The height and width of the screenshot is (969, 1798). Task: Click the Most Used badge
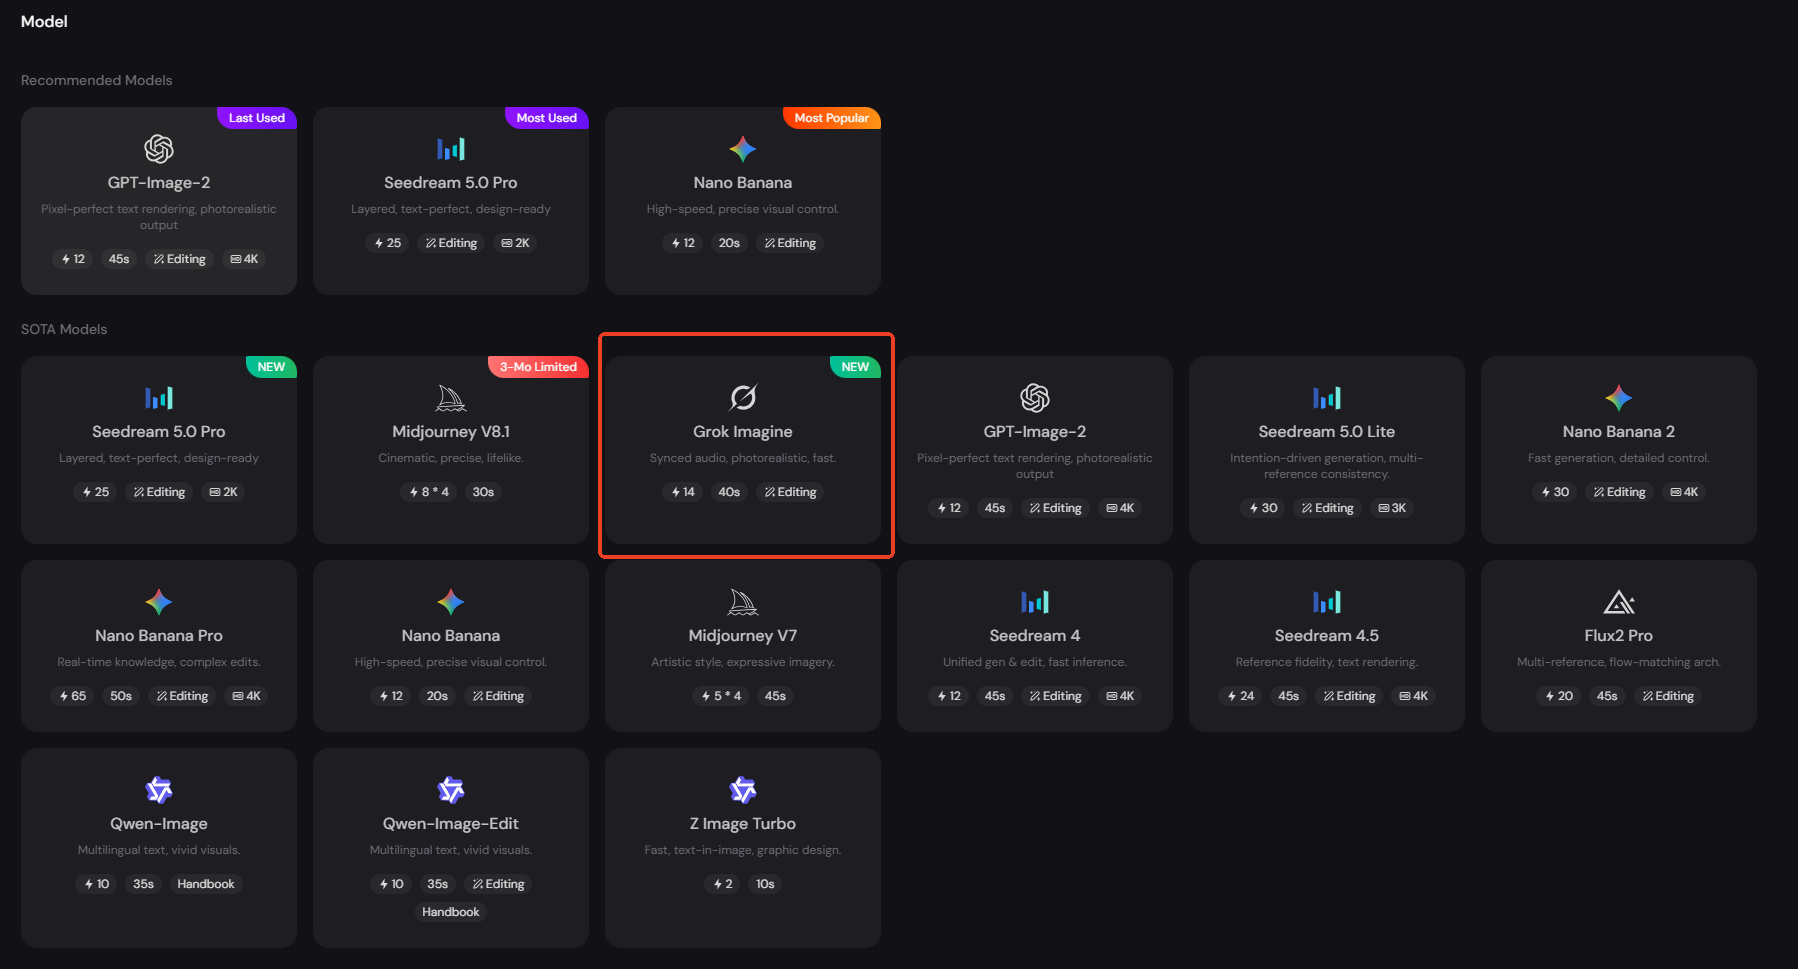point(547,118)
